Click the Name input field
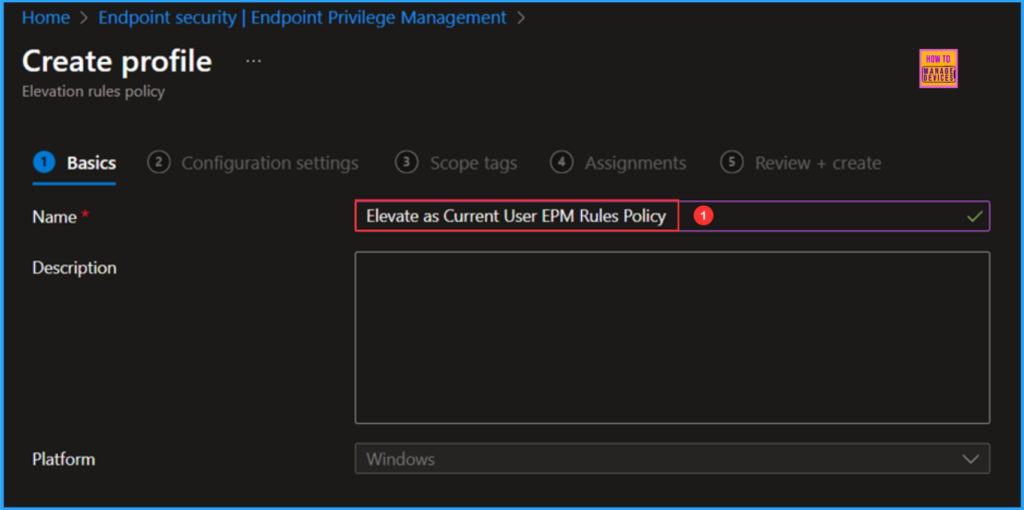Viewport: 1024px width, 510px height. [673, 216]
